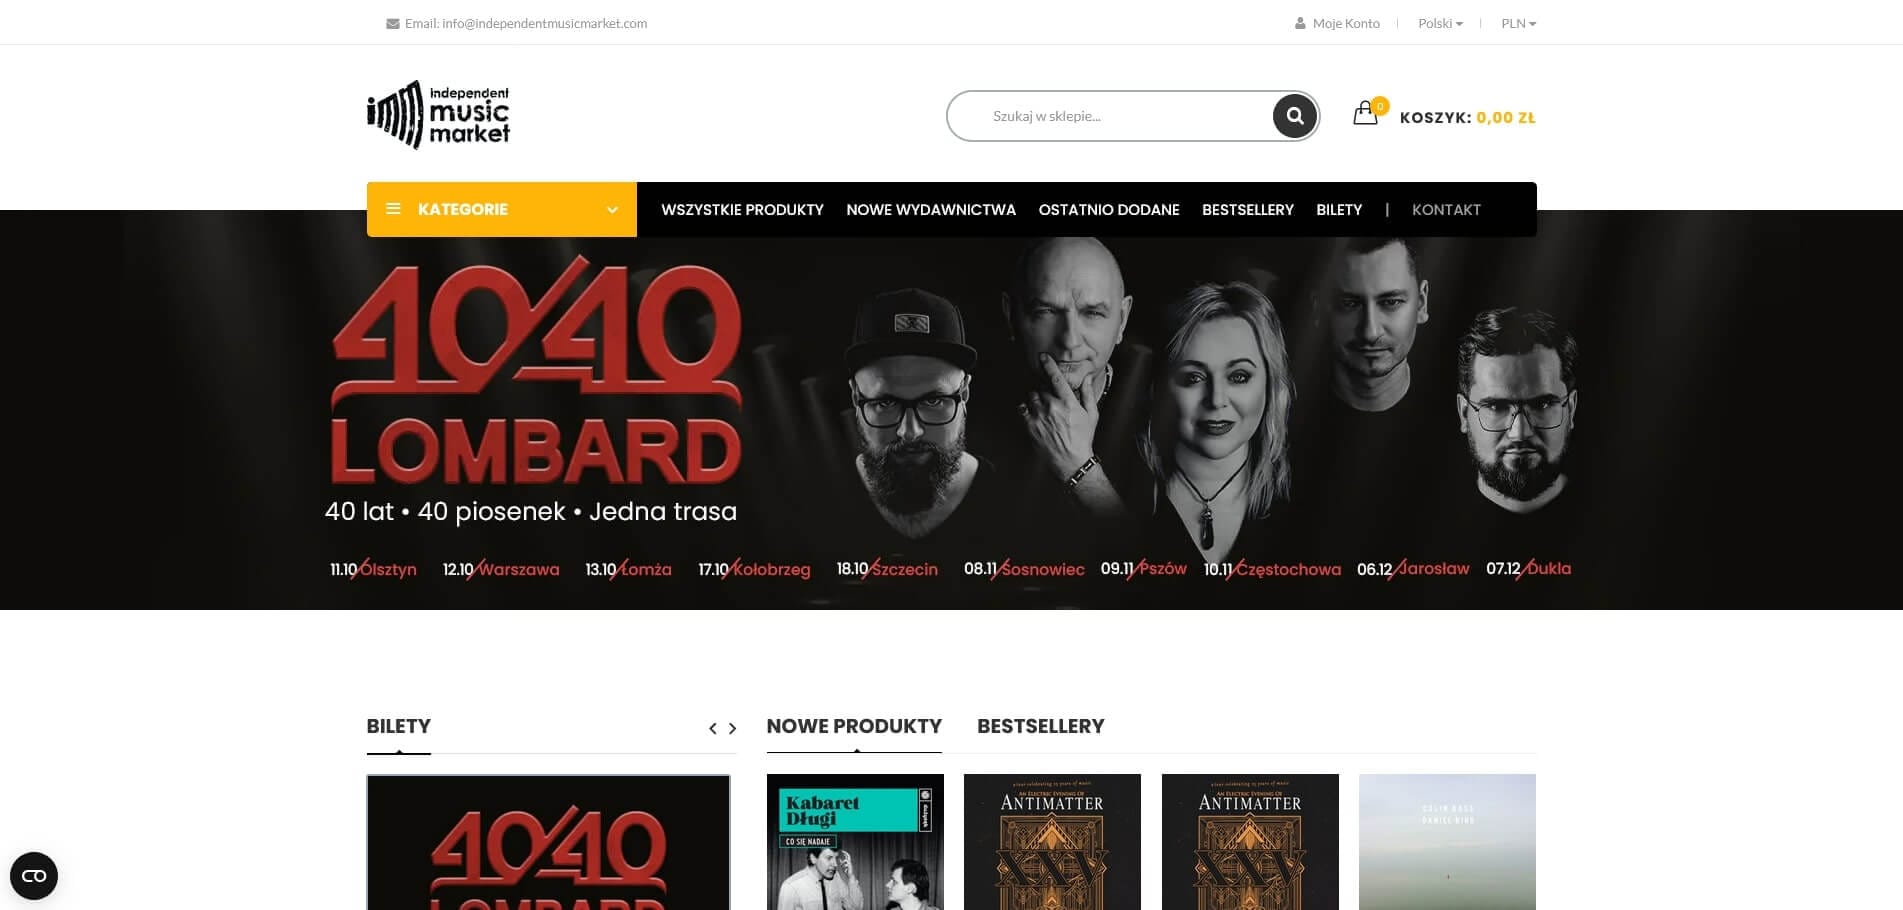
Task: Select the Nowe Produkty tab
Action: pos(854,726)
